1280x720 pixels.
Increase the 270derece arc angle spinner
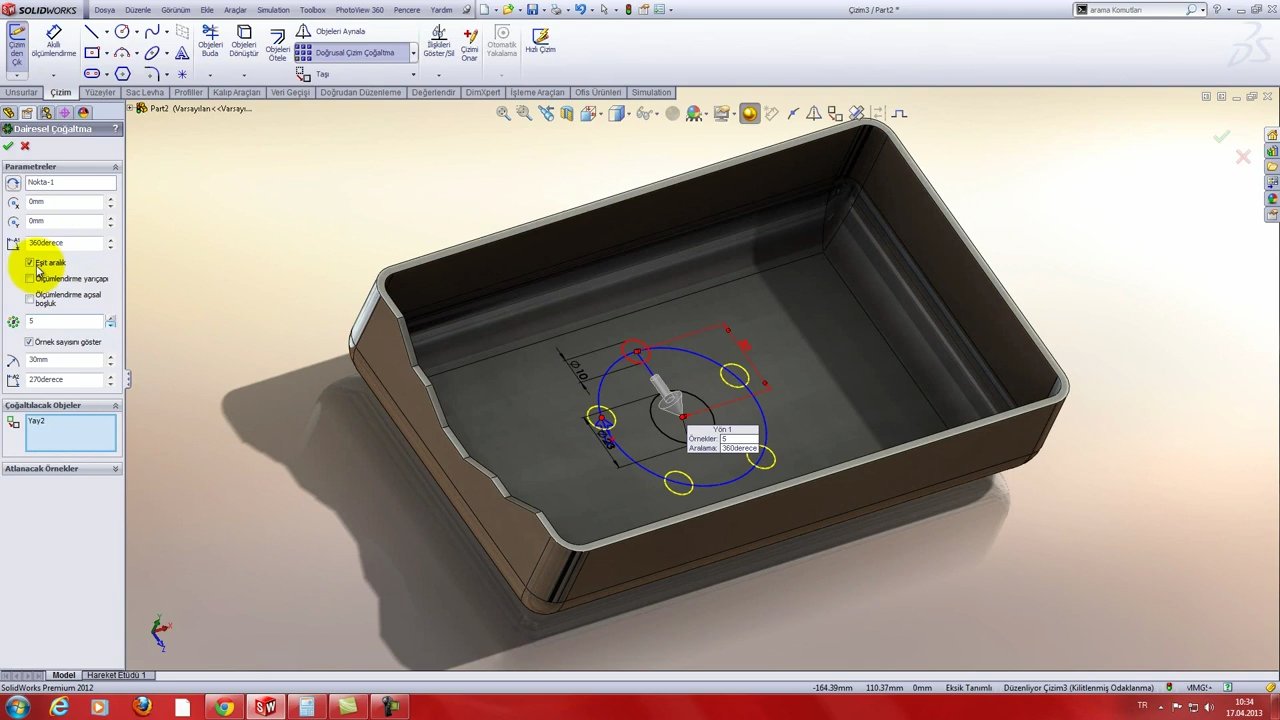point(110,377)
